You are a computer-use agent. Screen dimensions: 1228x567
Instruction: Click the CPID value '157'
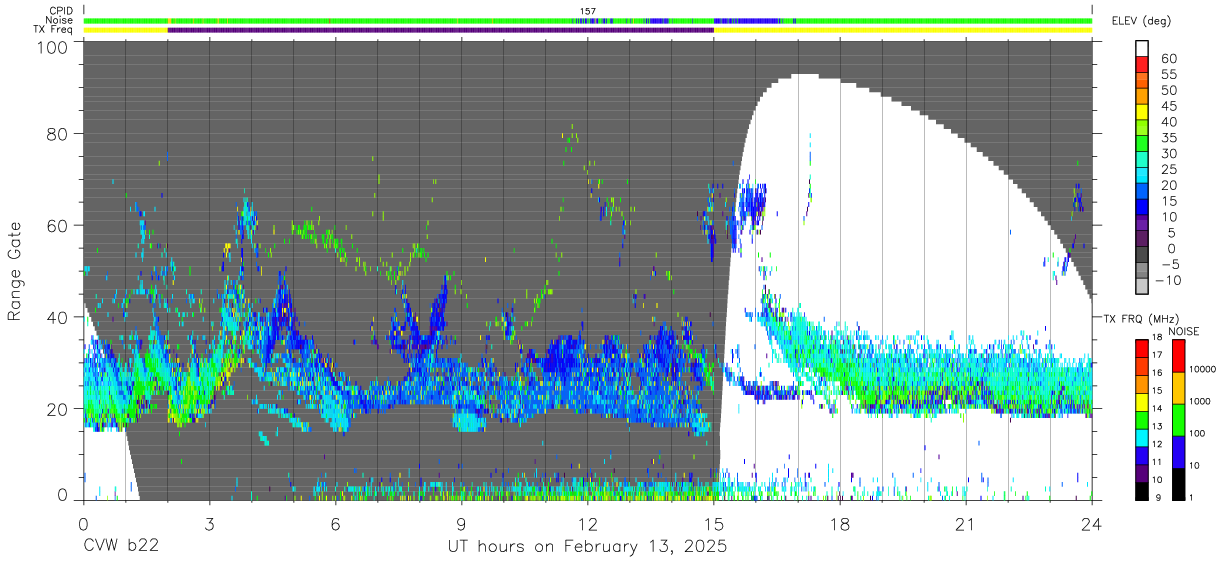click(587, 11)
